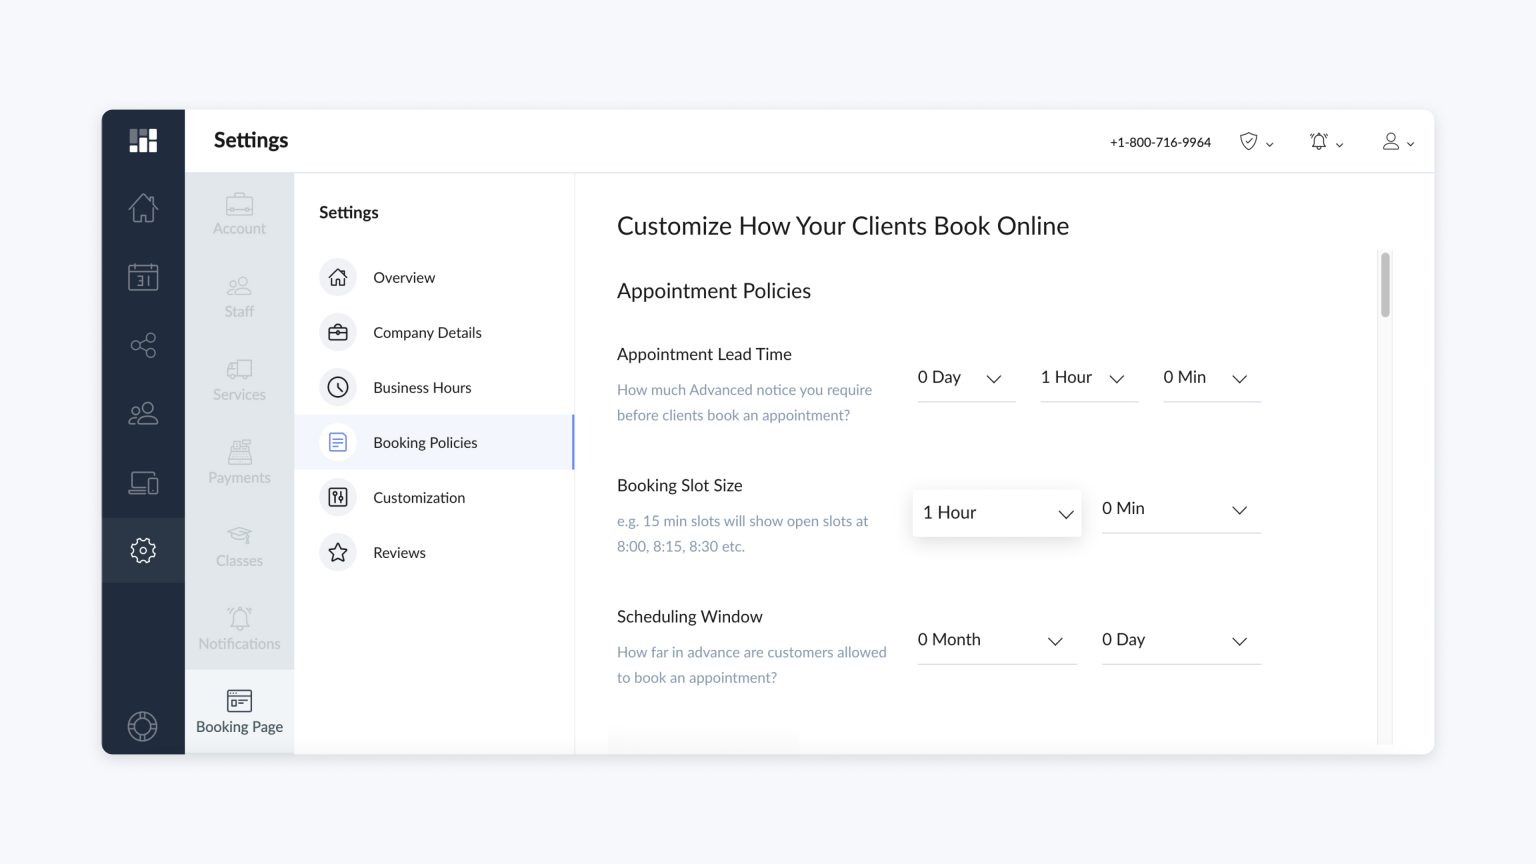The image size is (1536, 864).
Task: Select Booking Policies in settings menu
Action: pyautogui.click(x=434, y=442)
